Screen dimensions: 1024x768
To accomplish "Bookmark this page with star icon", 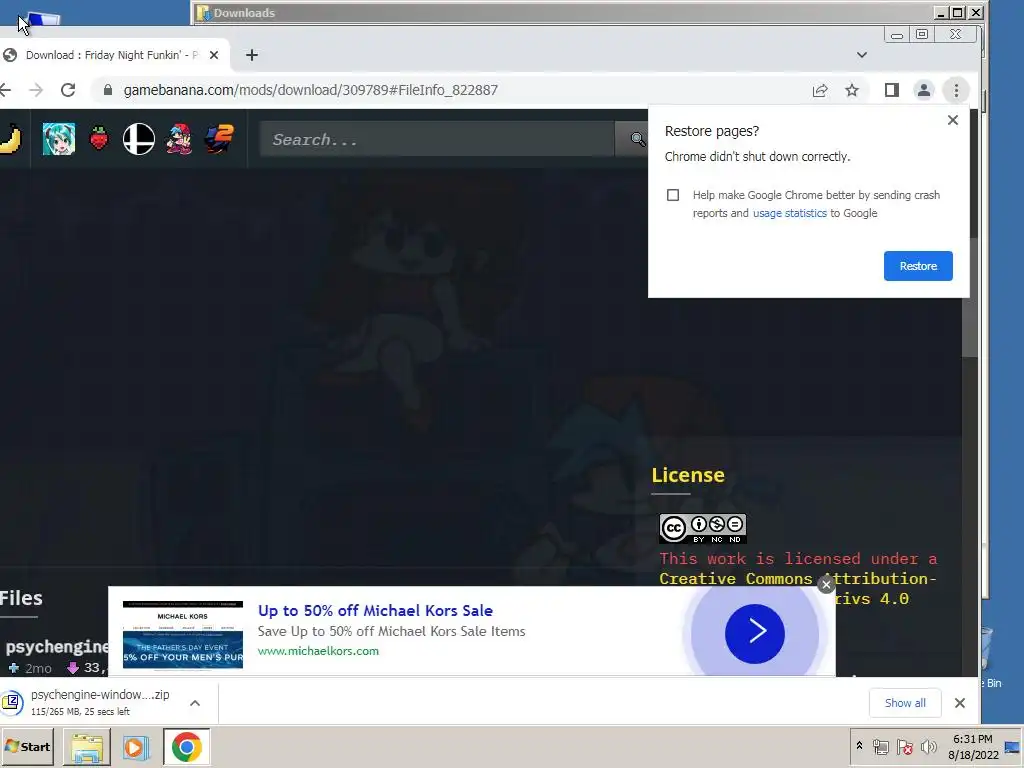I will tap(852, 90).
